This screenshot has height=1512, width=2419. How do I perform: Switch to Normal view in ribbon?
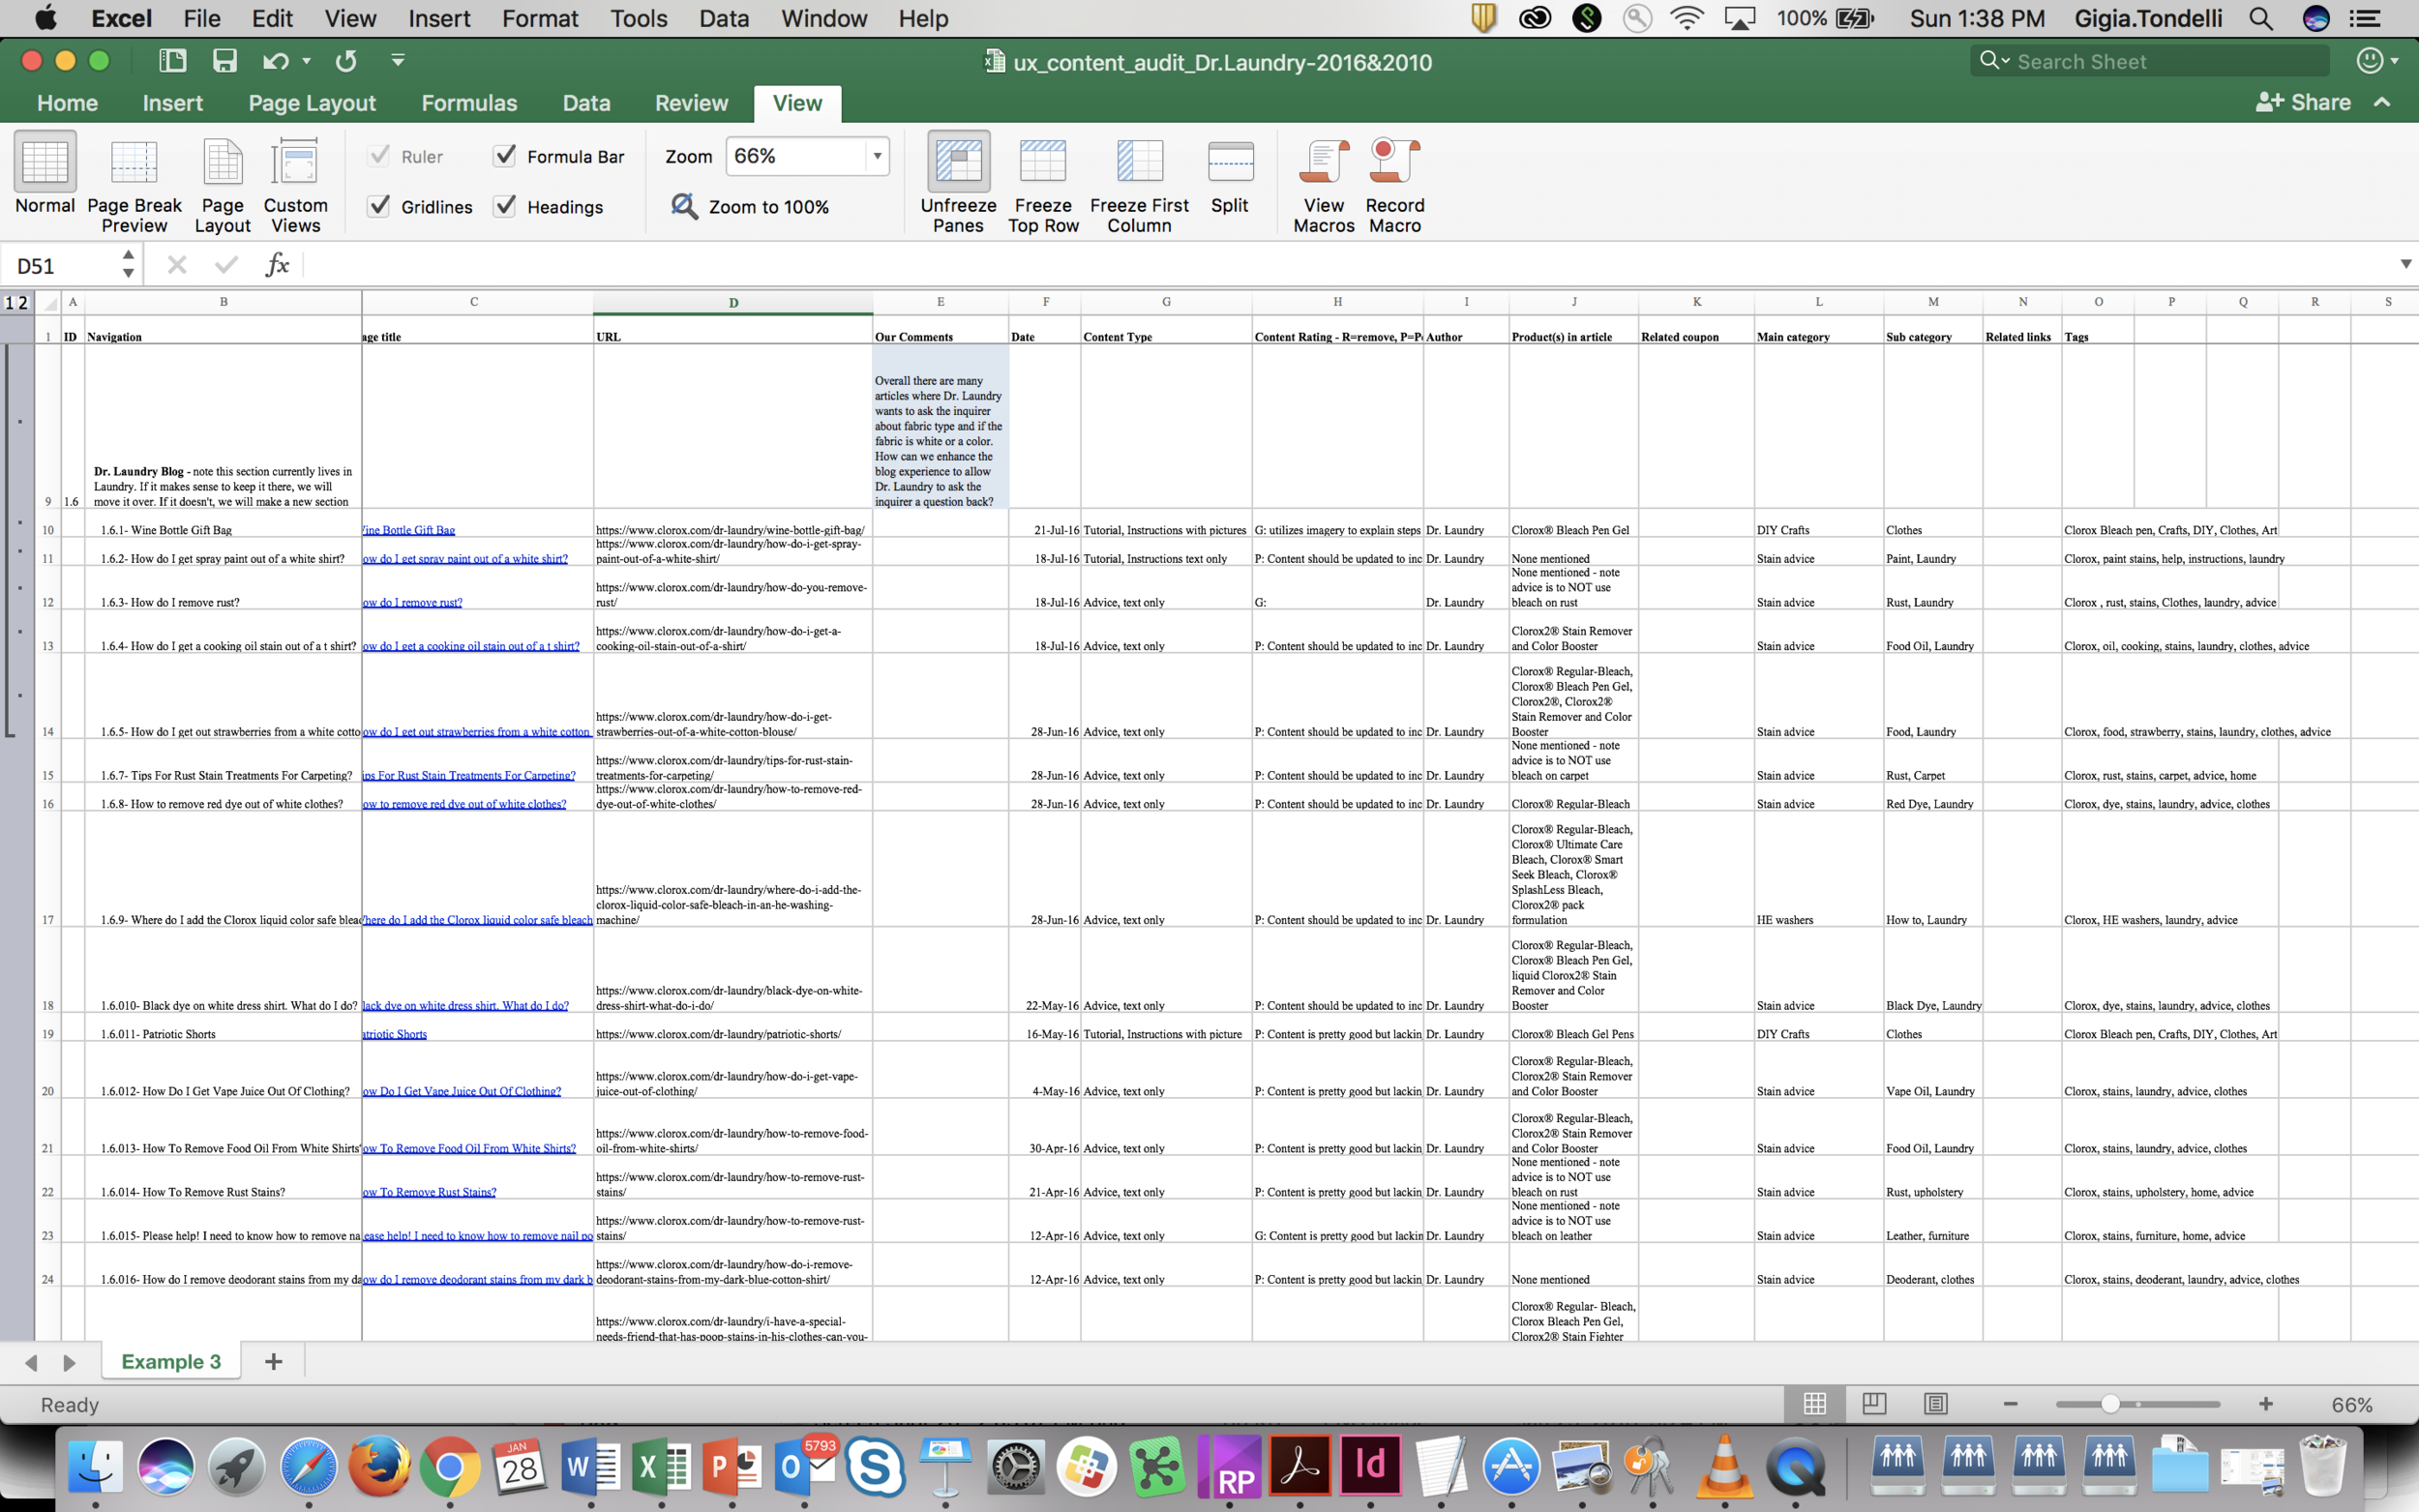45,176
